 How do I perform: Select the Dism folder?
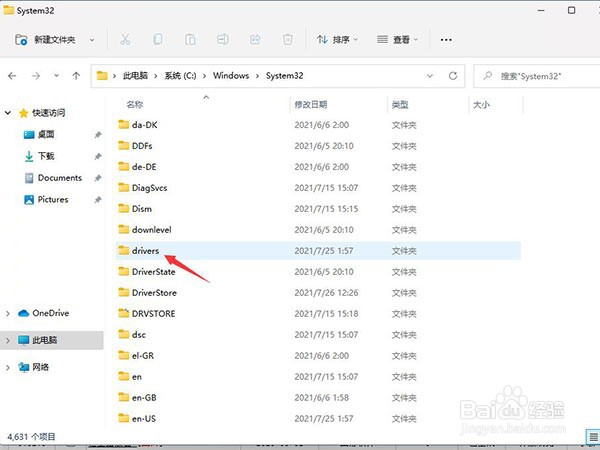click(x=318, y=209)
